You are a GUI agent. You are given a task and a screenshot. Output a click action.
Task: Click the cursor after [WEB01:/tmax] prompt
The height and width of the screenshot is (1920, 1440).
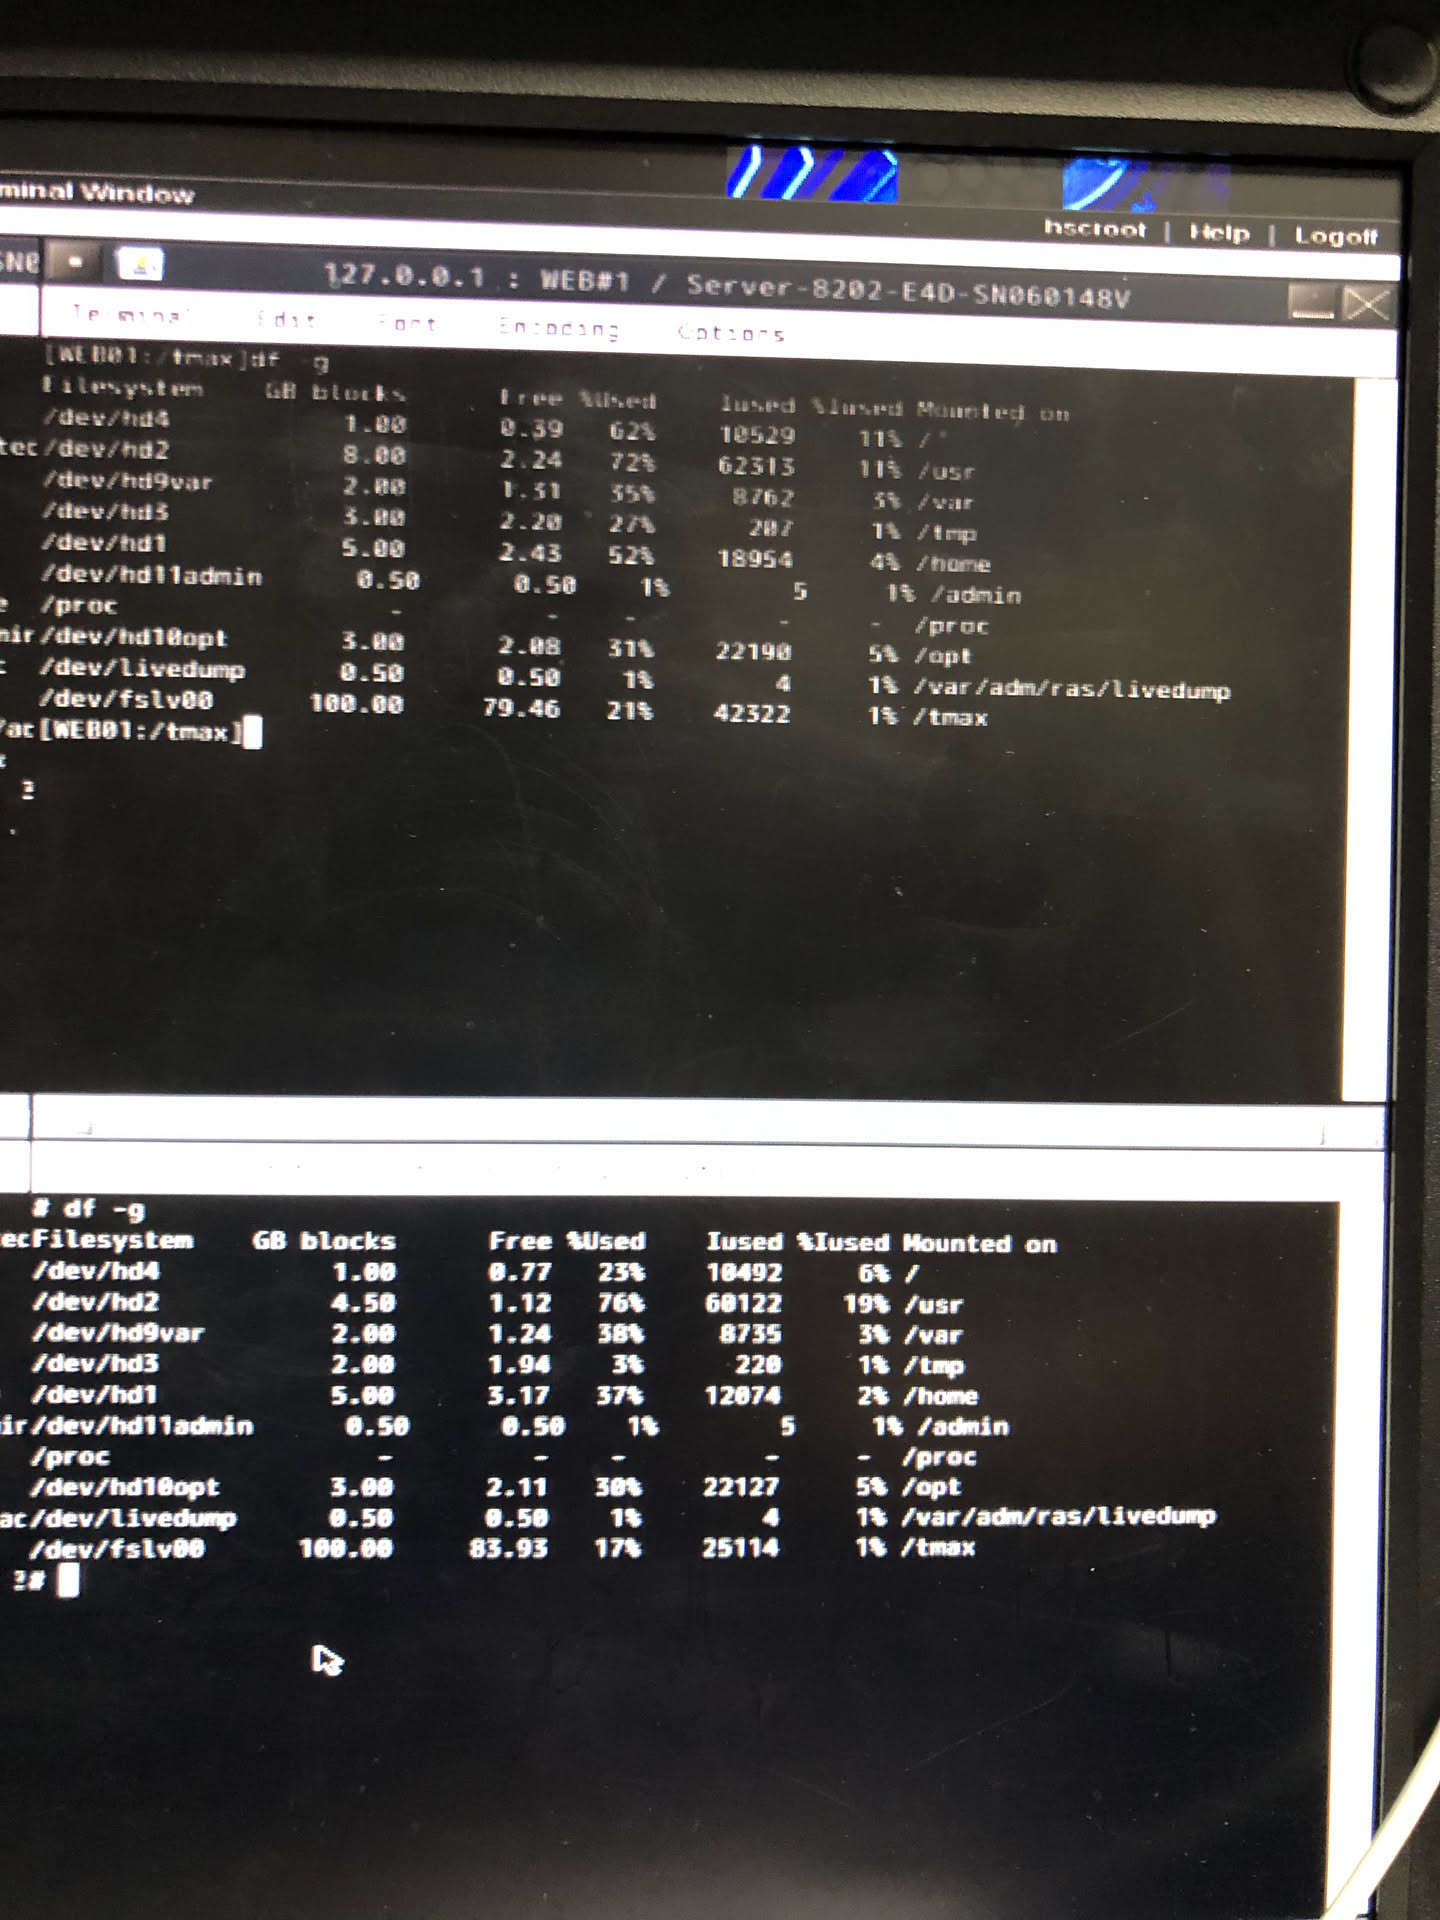[x=253, y=733]
